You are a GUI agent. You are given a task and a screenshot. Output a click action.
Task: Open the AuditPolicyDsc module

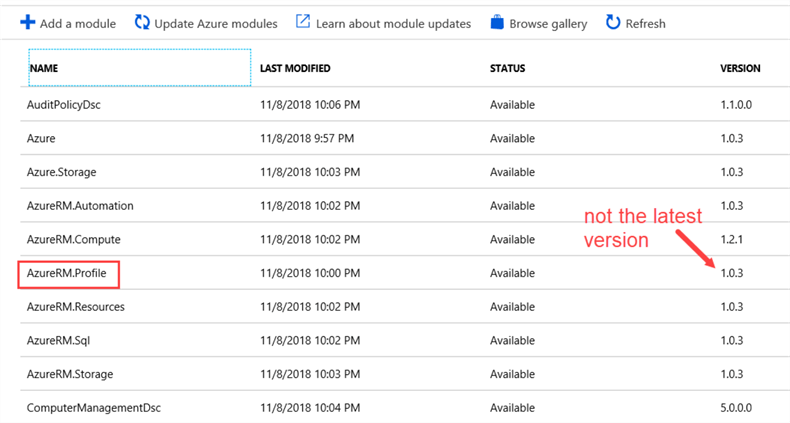pyautogui.click(x=63, y=105)
